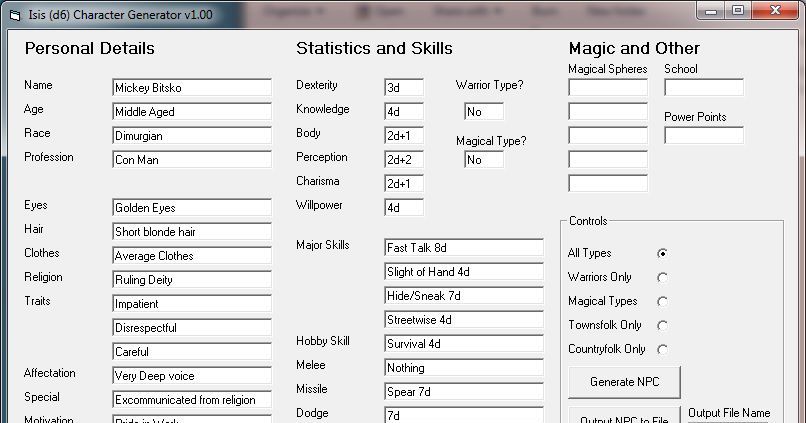Click the Power Points input field
This screenshot has height=423, width=806.
click(x=704, y=136)
